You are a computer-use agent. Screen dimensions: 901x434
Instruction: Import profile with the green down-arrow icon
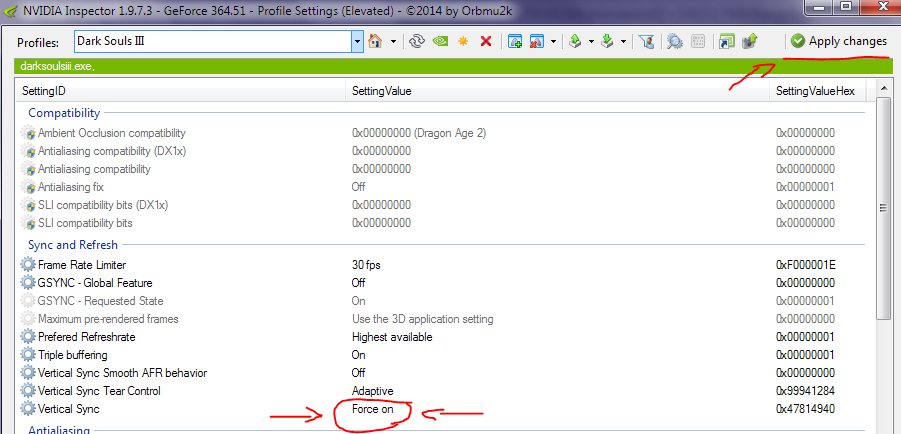tap(608, 41)
